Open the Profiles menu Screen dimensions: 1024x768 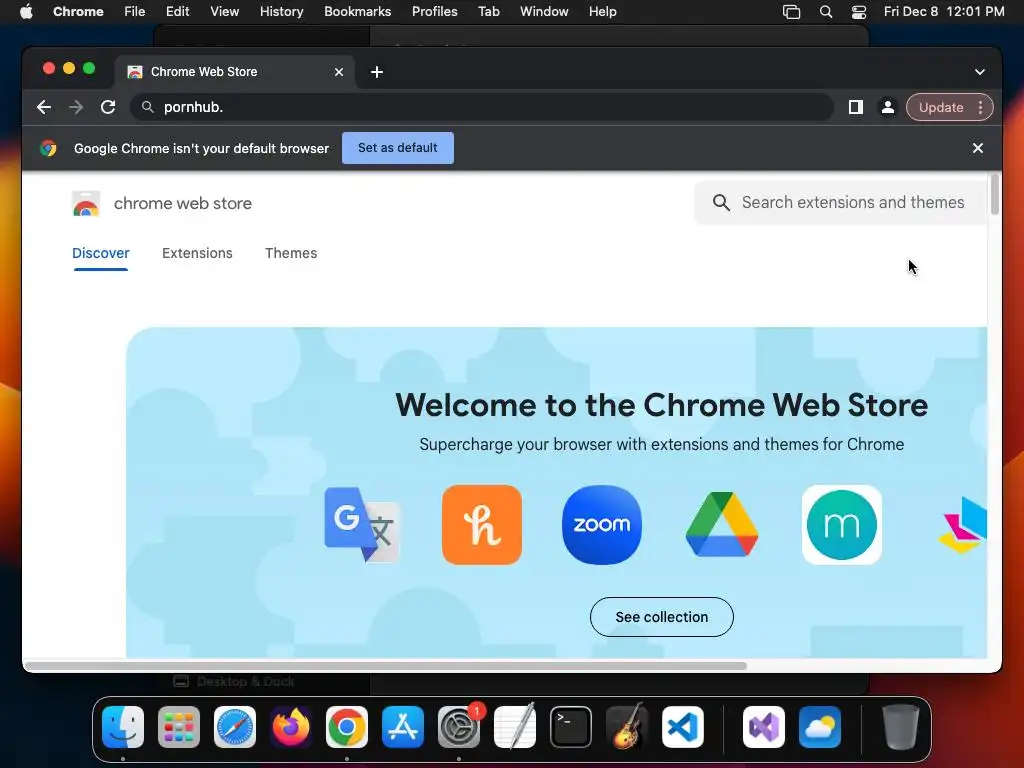435,12
